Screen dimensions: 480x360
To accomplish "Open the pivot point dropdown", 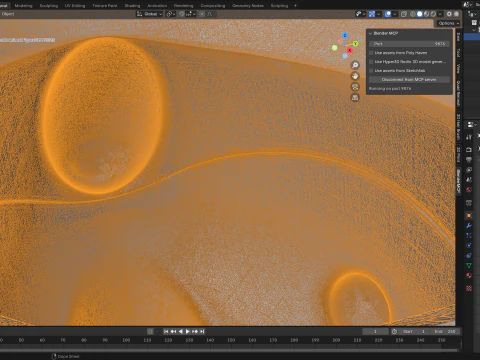I will click(x=171, y=14).
